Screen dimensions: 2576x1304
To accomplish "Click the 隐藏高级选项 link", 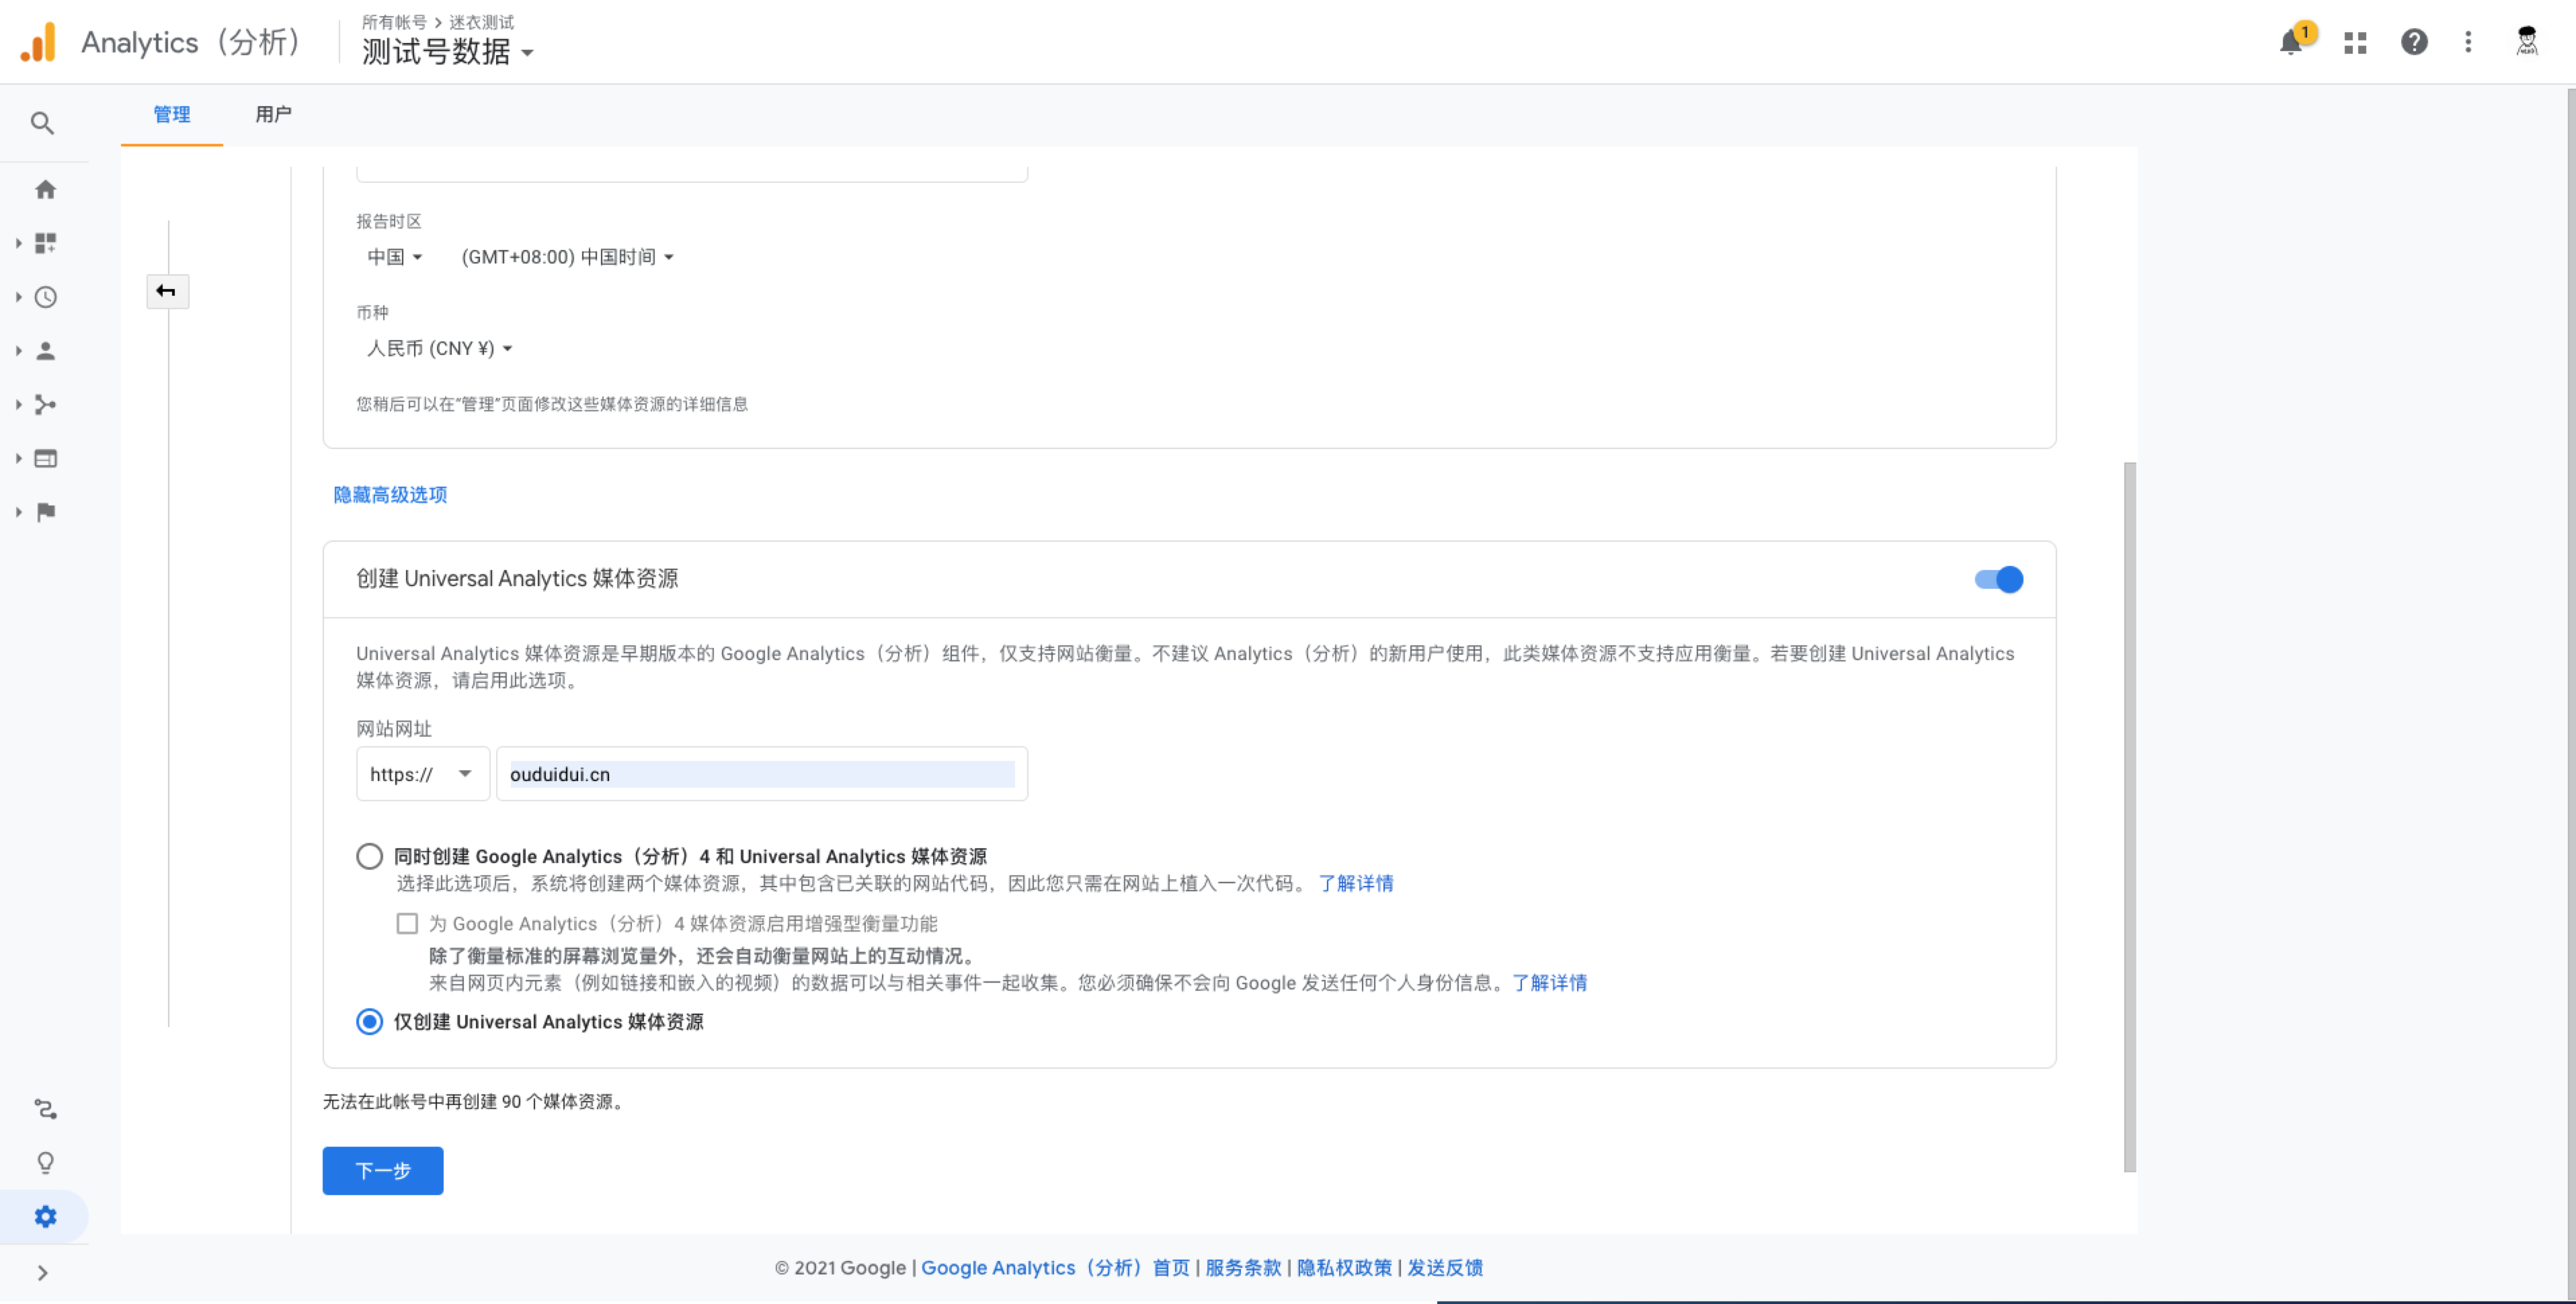I will [390, 495].
